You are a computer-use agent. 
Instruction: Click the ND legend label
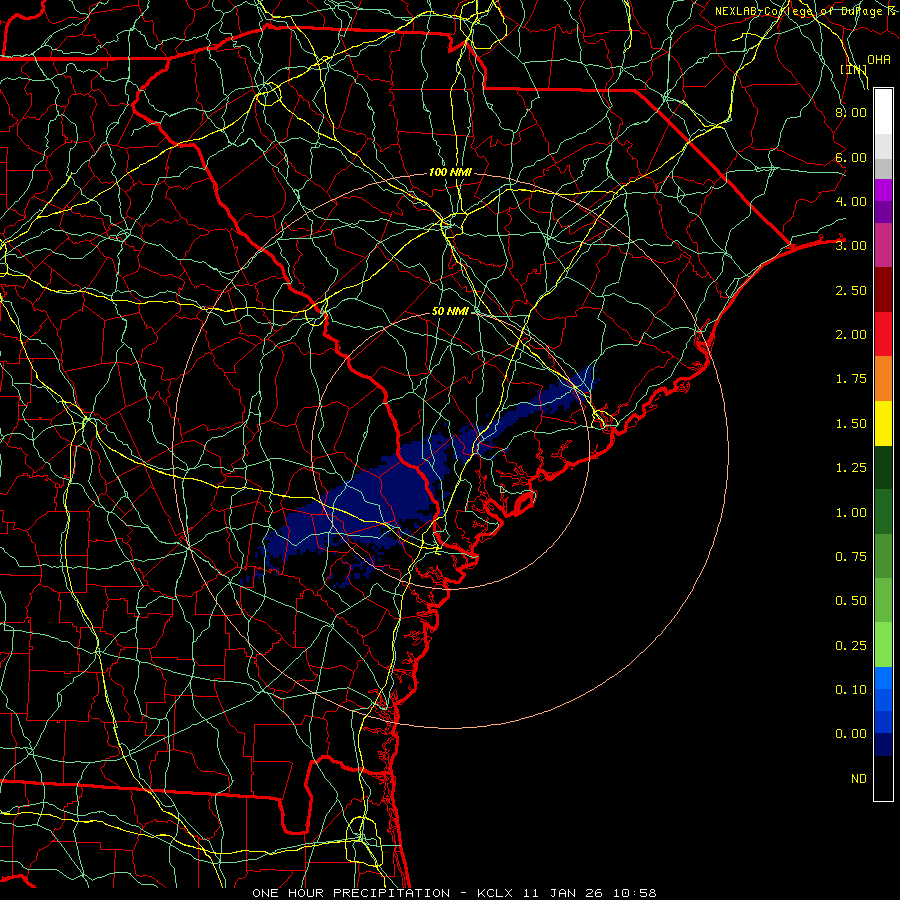coord(859,779)
